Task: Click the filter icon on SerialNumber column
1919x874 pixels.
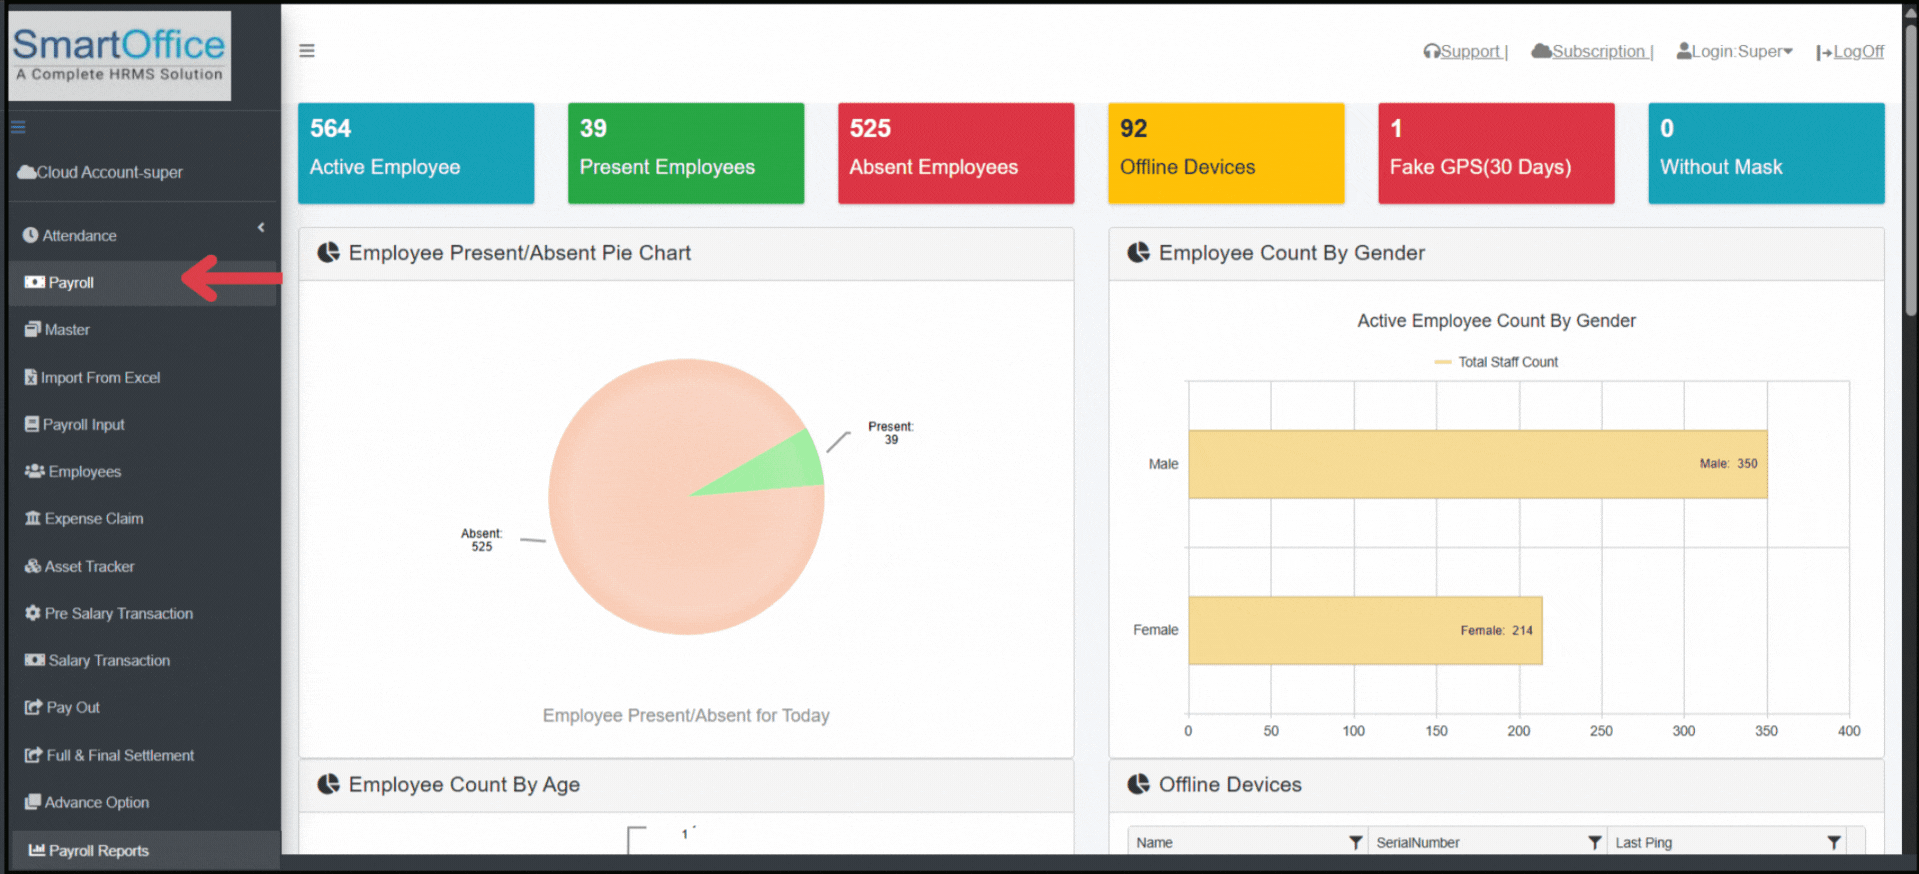Action: click(x=1595, y=843)
